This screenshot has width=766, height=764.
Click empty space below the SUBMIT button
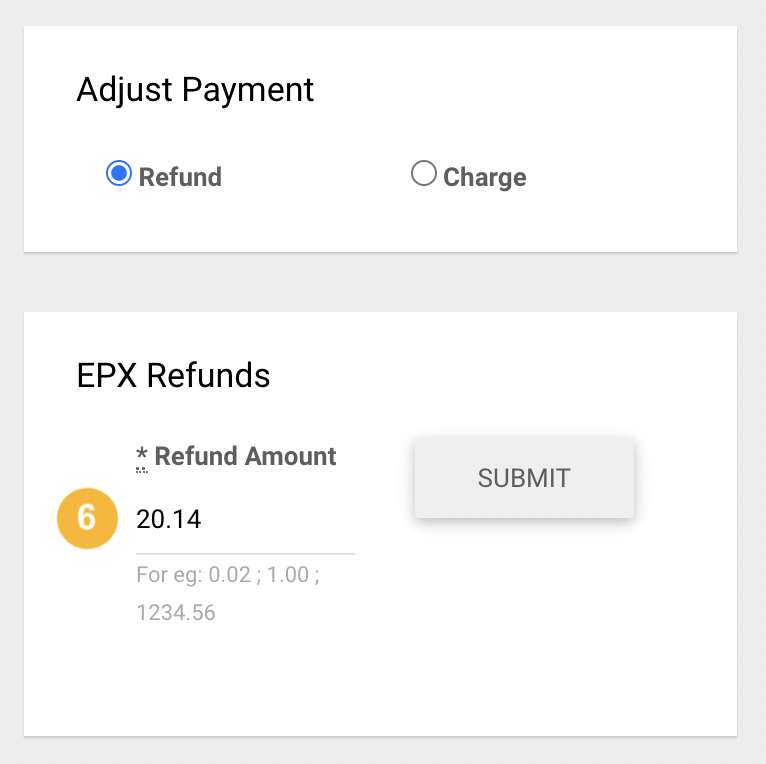(x=524, y=611)
